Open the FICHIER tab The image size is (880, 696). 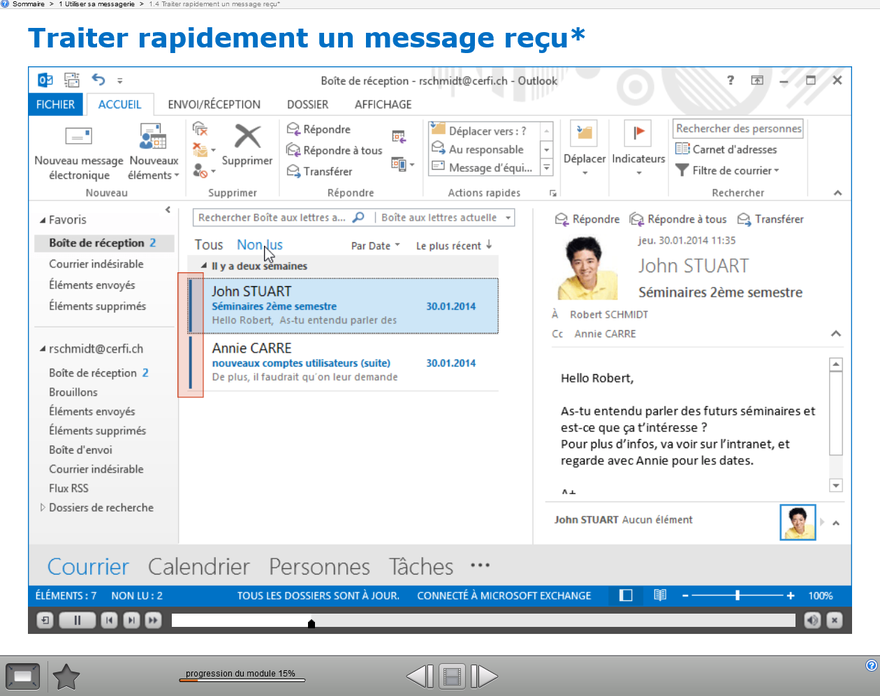pyautogui.click(x=56, y=104)
